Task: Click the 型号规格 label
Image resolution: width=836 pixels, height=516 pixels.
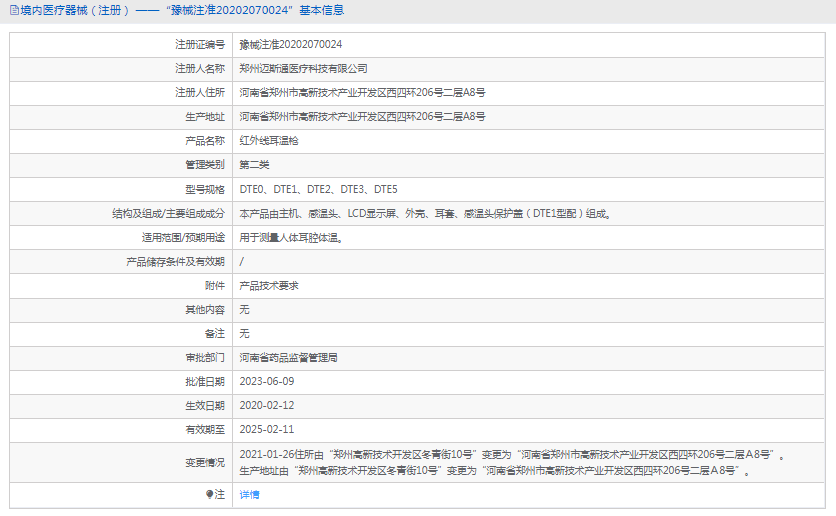Action: click(205, 189)
